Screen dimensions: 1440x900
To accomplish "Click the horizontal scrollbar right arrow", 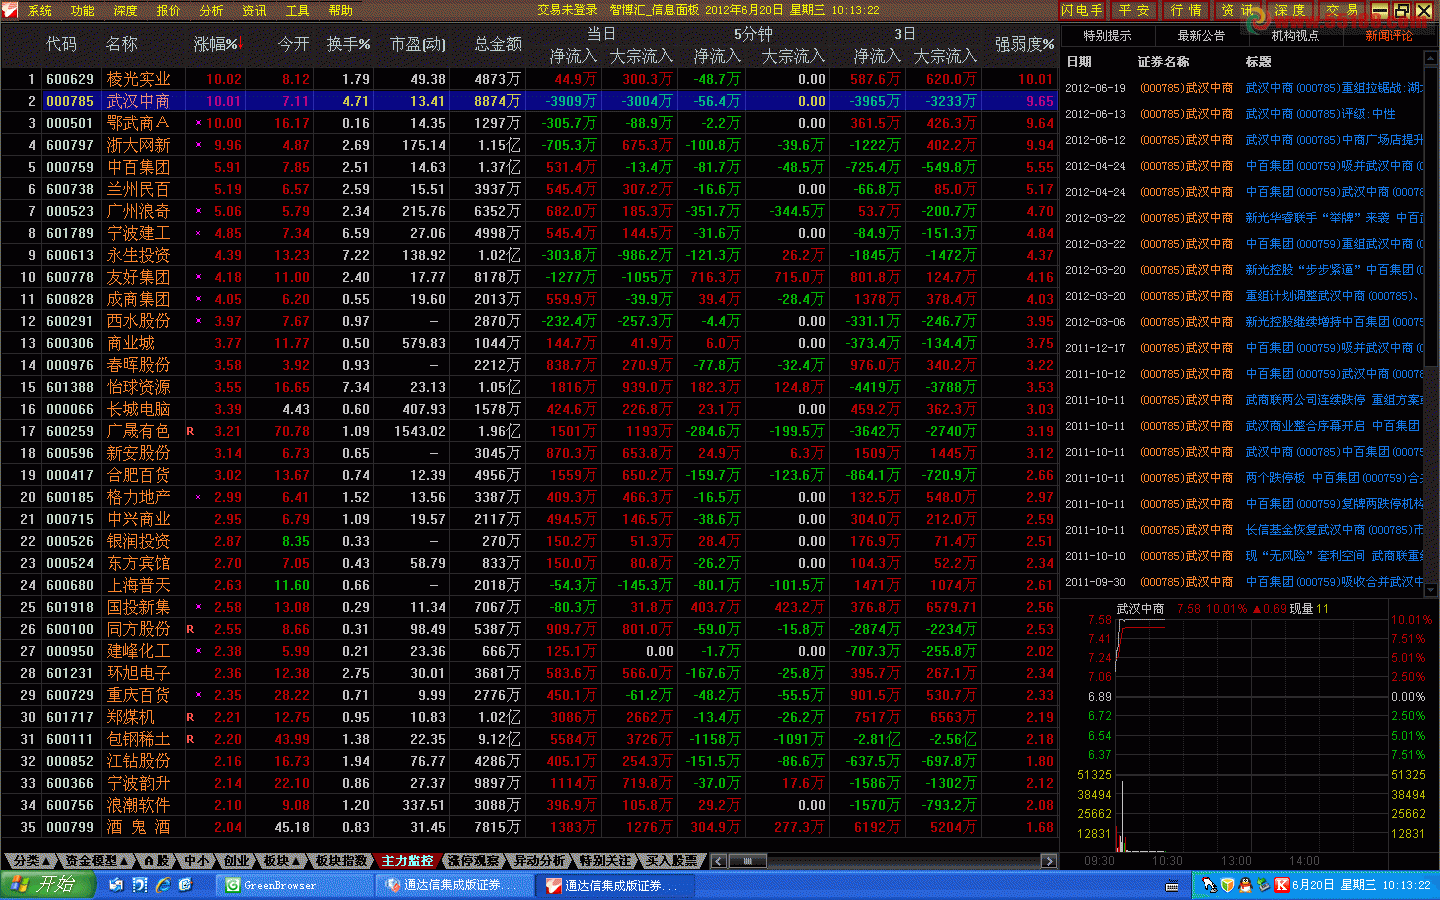I will click(1049, 861).
